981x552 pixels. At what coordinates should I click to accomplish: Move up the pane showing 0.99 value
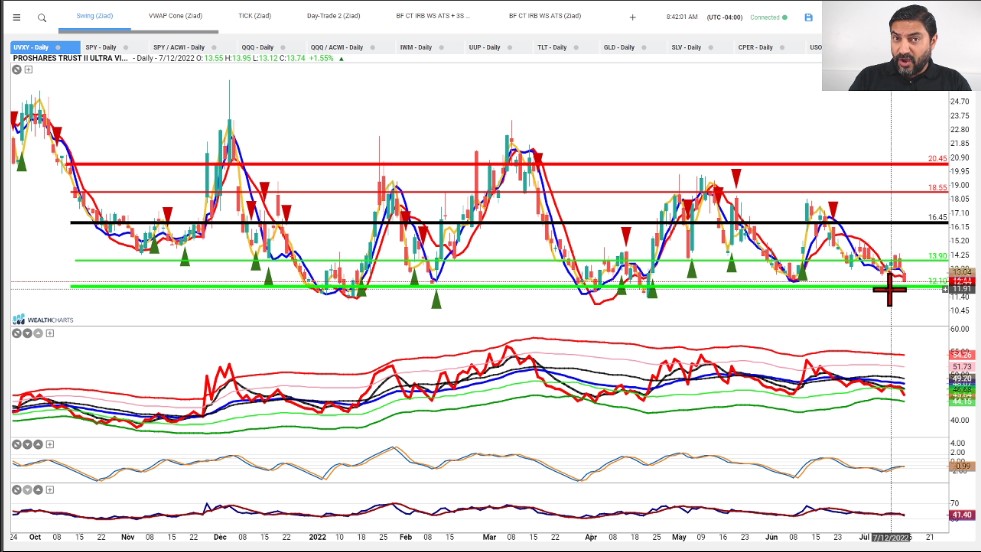click(38, 444)
